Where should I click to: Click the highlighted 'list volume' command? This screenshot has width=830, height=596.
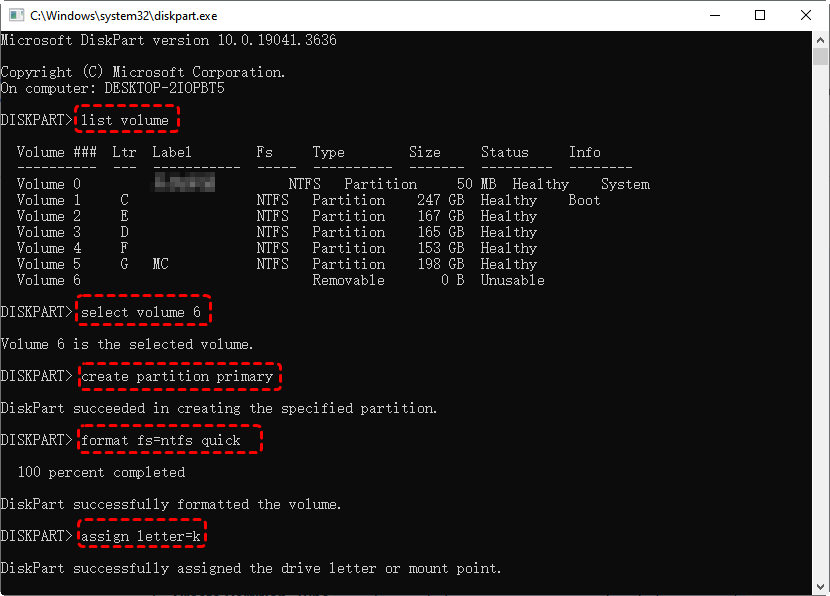(127, 120)
